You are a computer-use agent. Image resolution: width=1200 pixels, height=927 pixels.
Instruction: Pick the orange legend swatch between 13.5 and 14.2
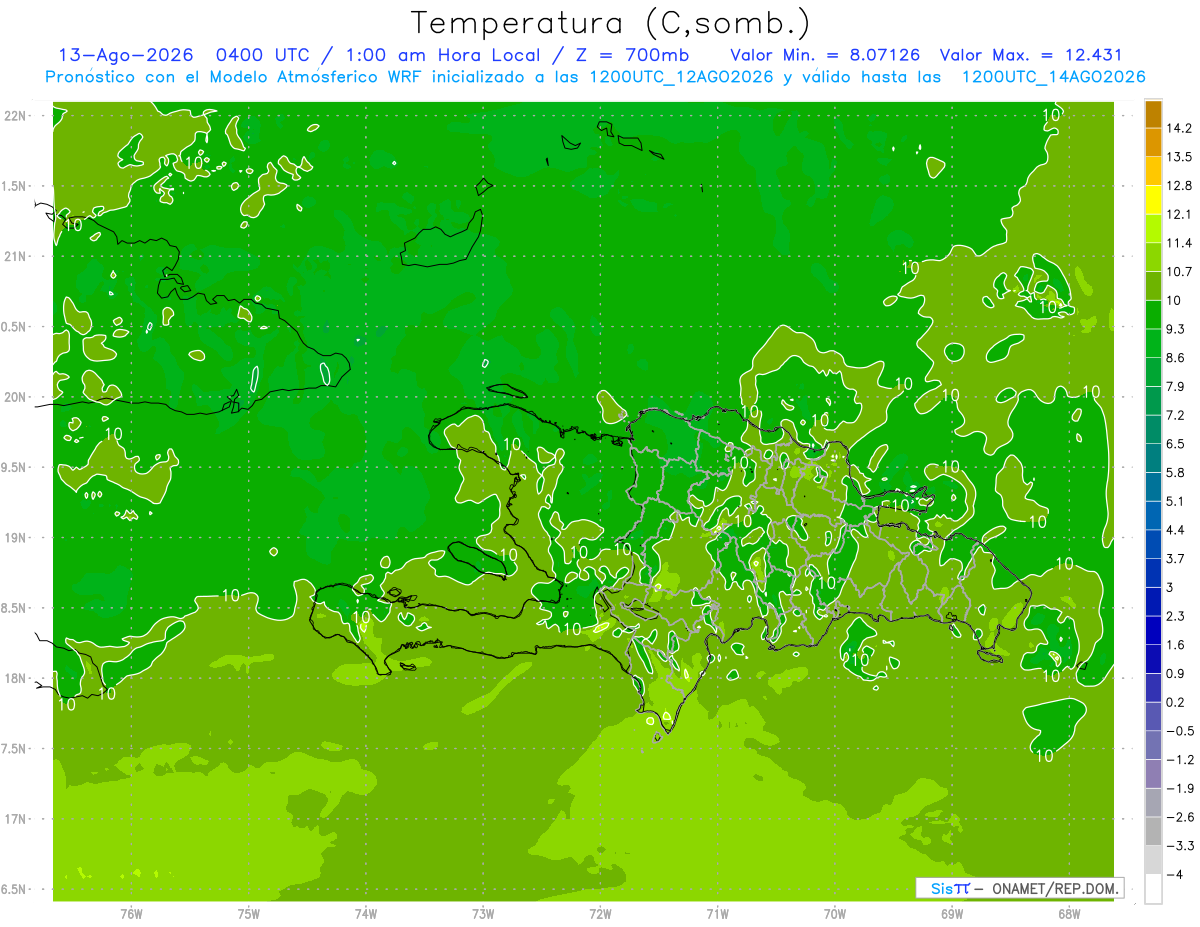(1153, 143)
